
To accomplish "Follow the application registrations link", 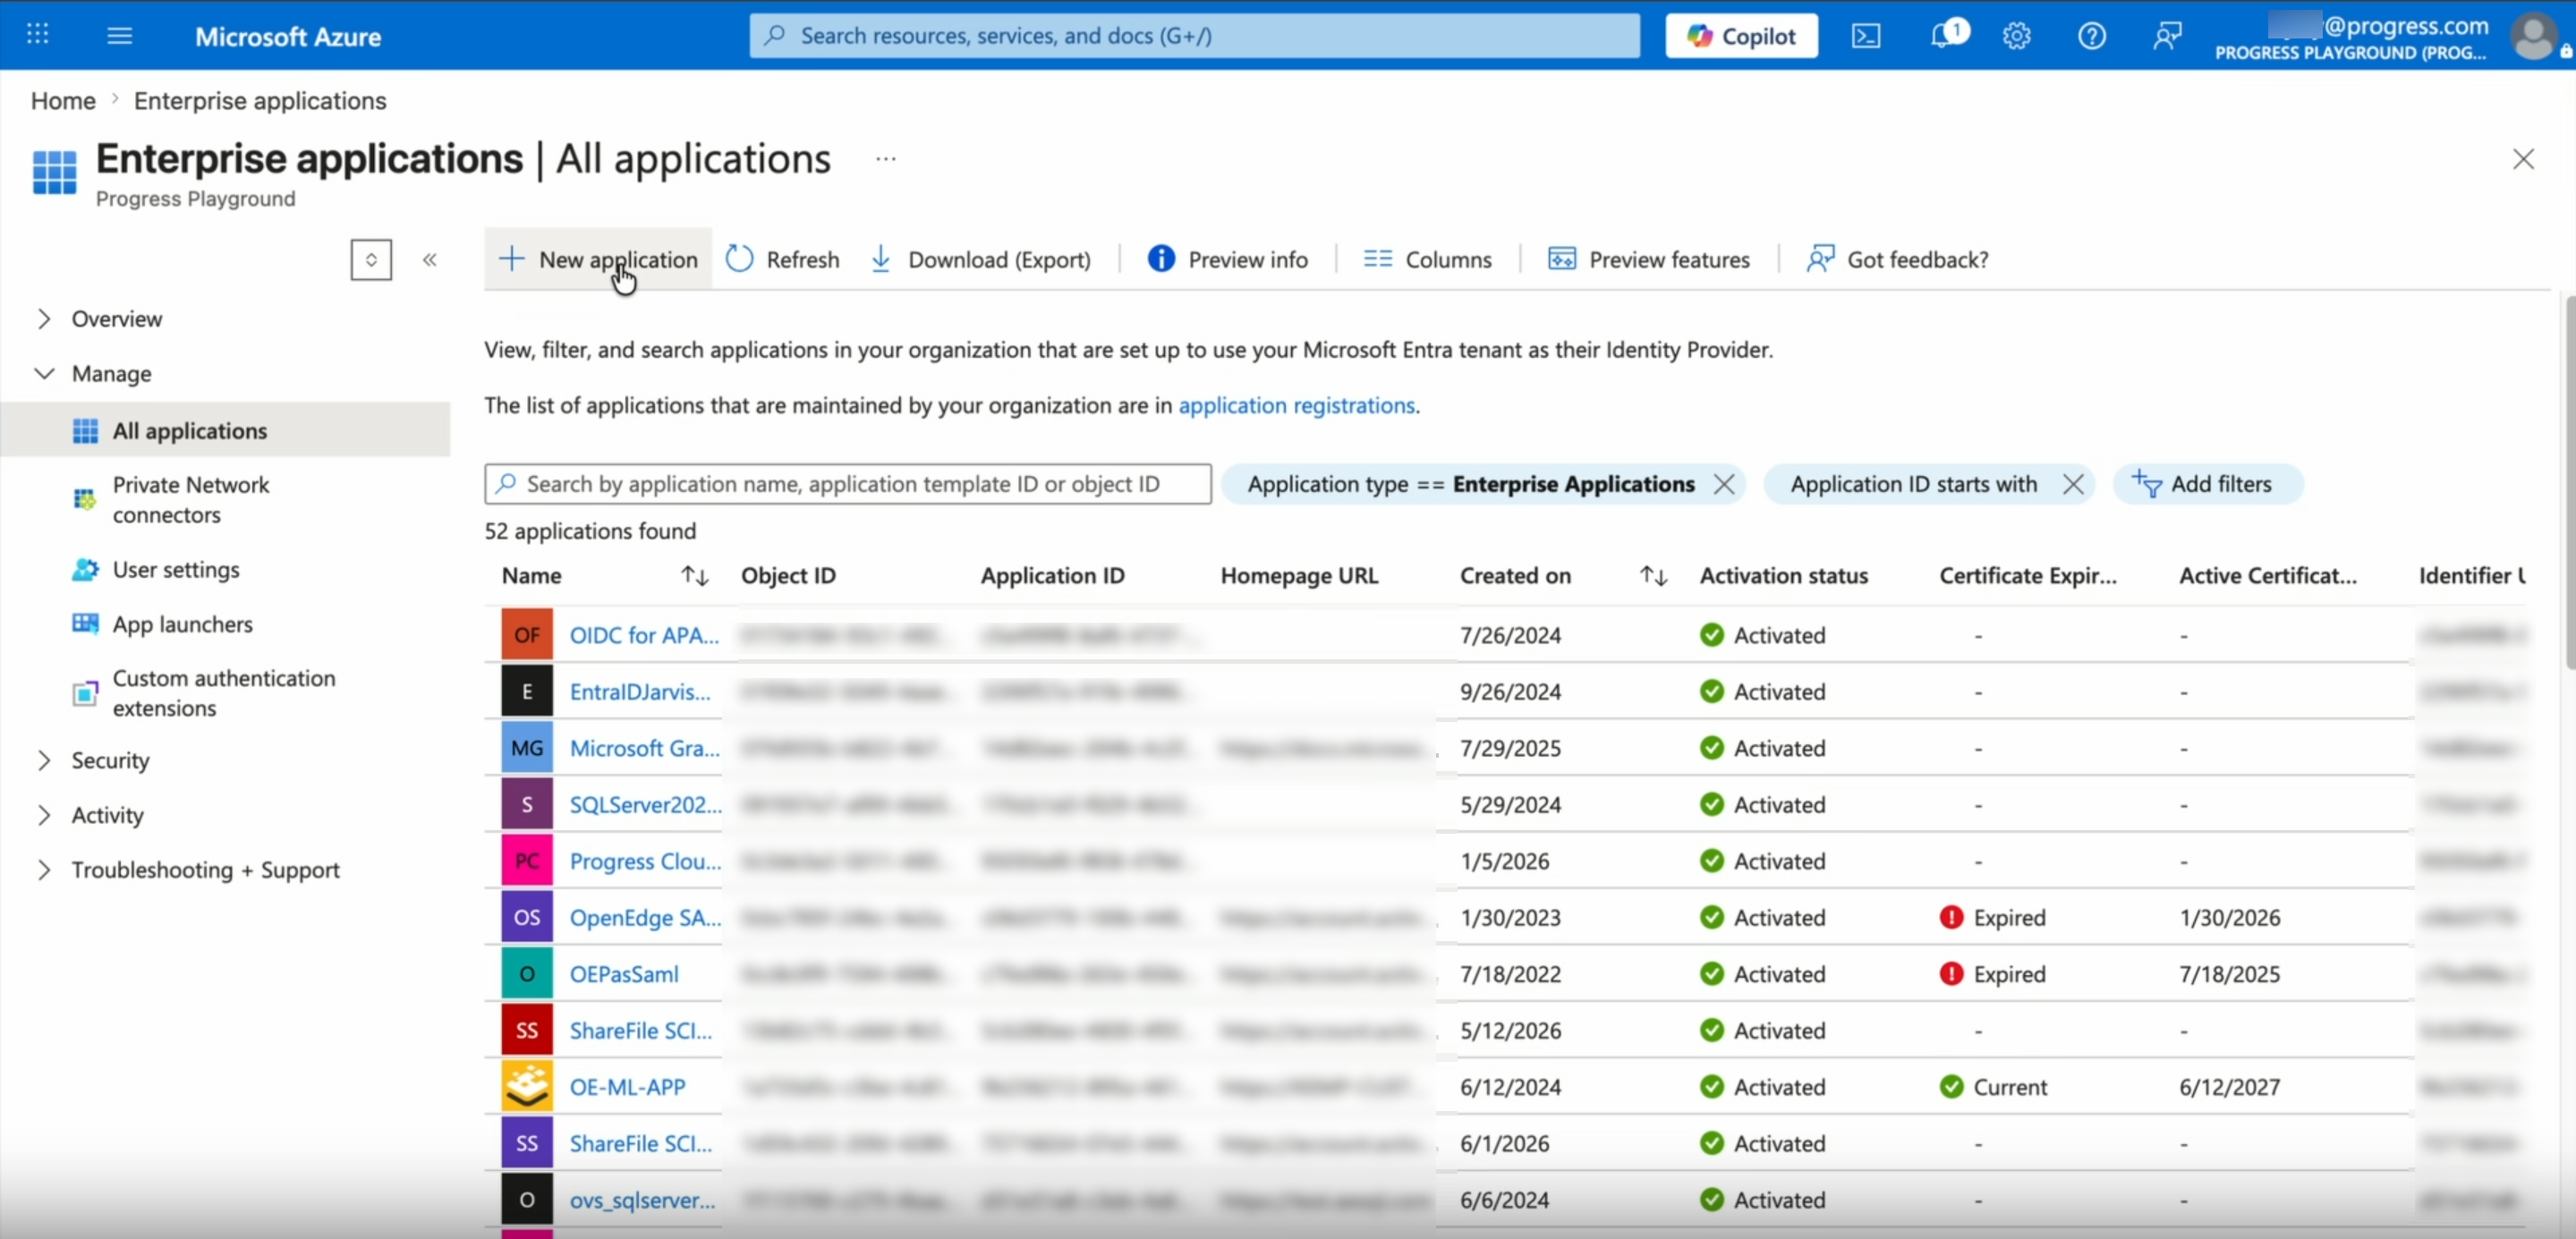I will [x=1296, y=405].
